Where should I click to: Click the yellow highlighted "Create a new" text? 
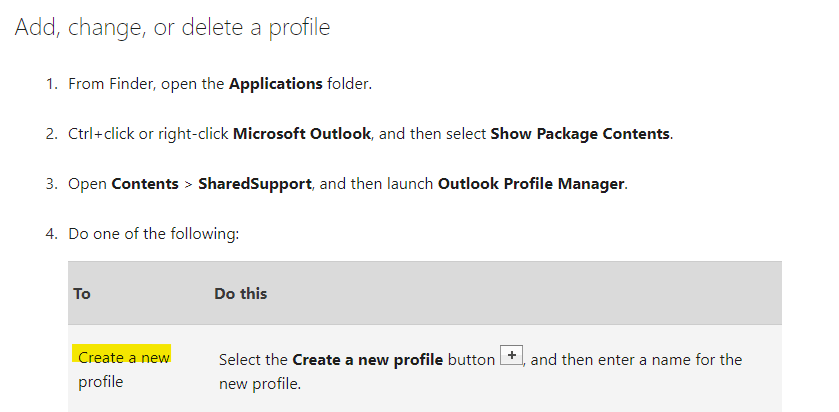(124, 357)
